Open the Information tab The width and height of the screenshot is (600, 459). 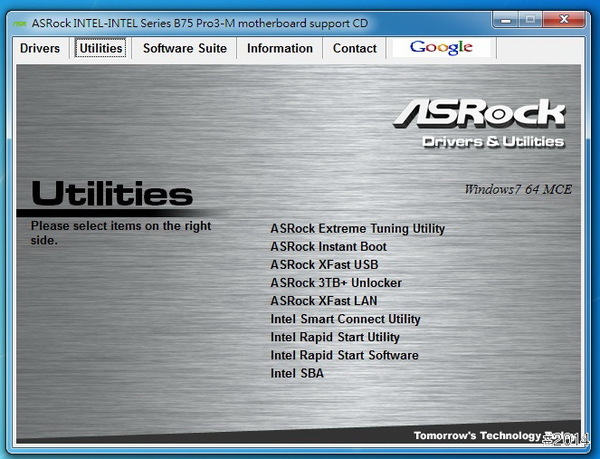280,48
